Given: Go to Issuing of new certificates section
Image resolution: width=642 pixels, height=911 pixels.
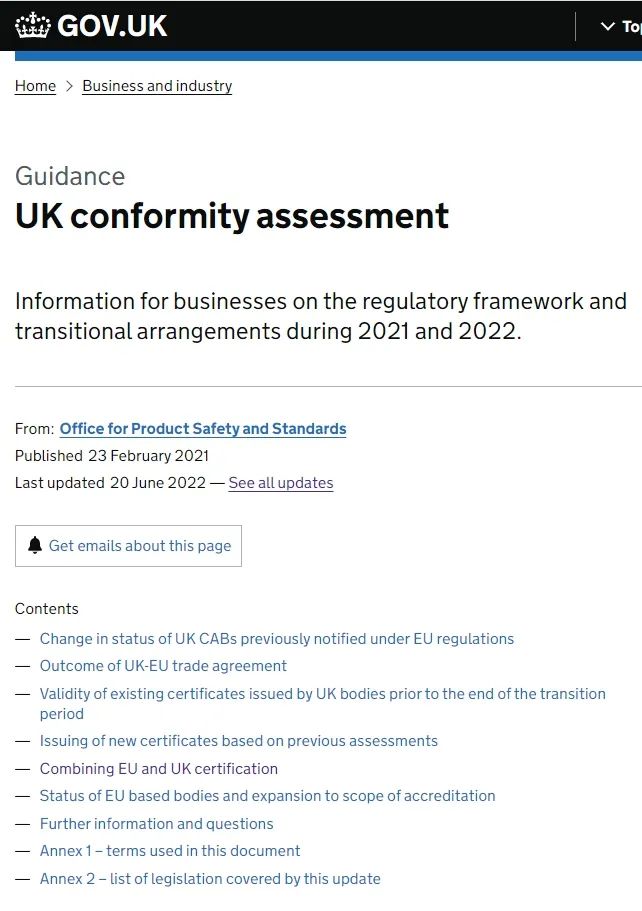Looking at the screenshot, I should (239, 741).
